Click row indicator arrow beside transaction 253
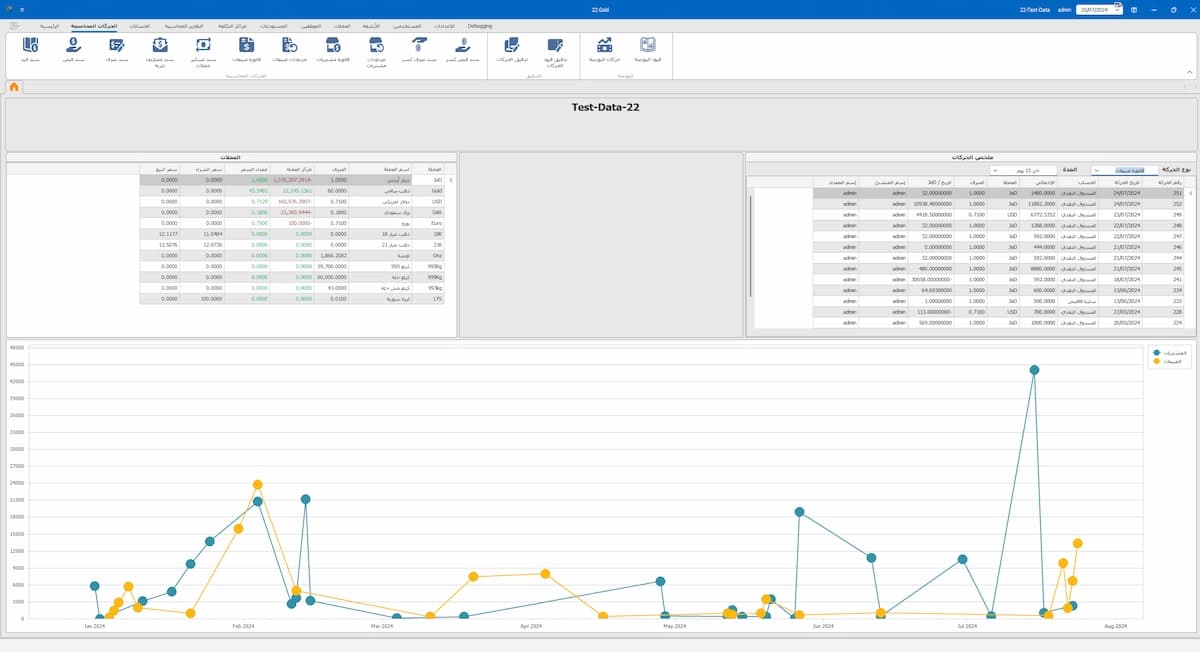1200x652 pixels. 1190,192
